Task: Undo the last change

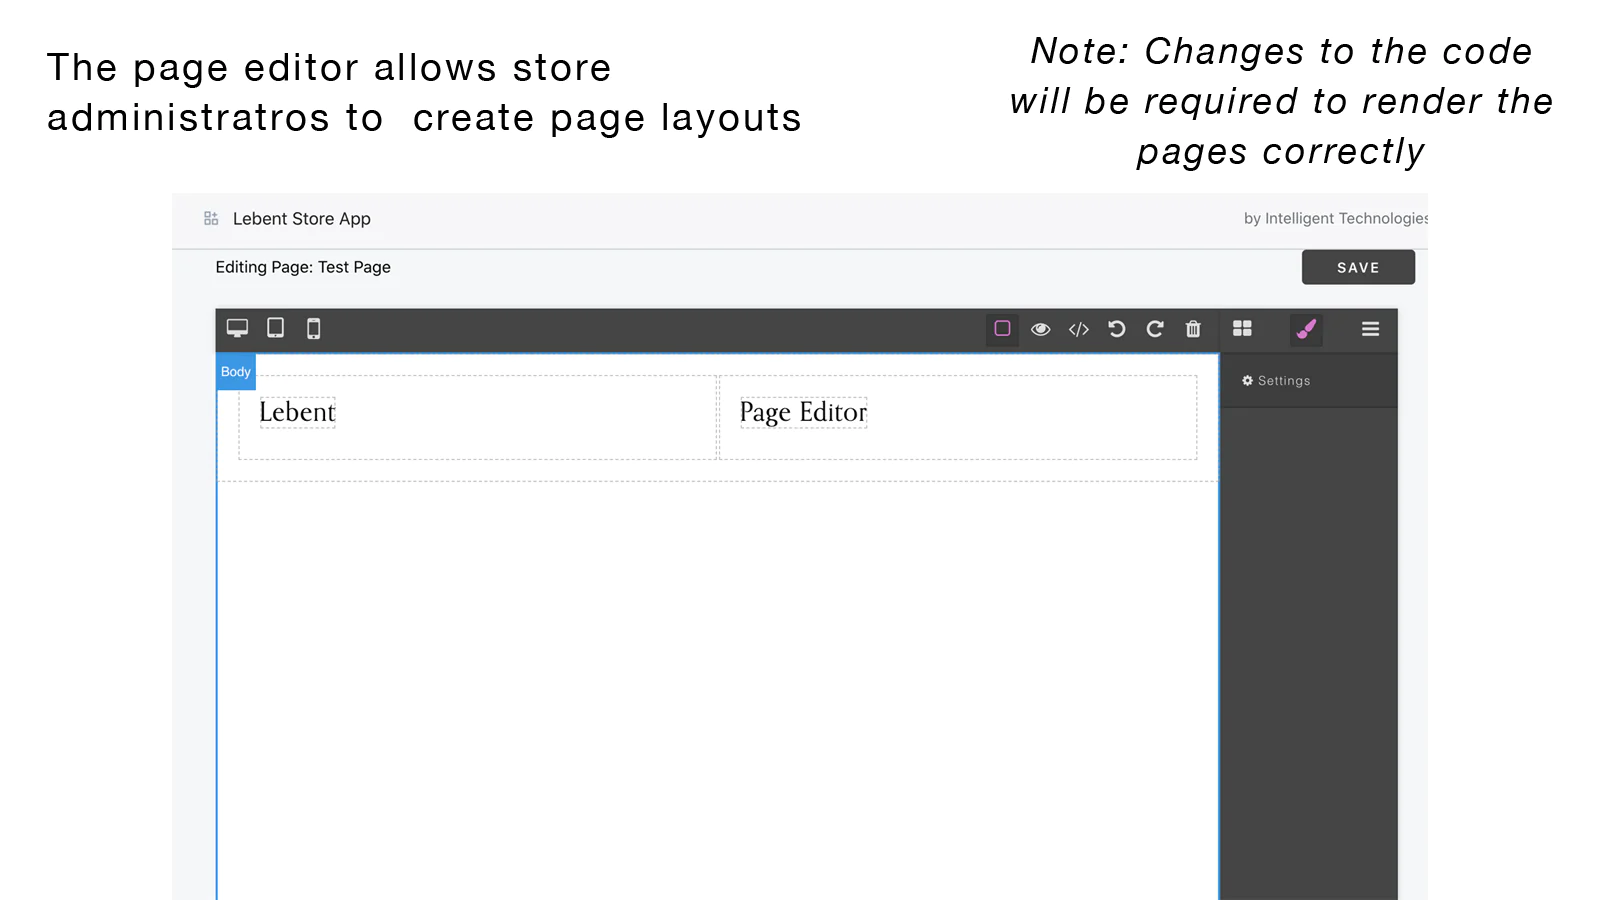Action: pos(1116,329)
